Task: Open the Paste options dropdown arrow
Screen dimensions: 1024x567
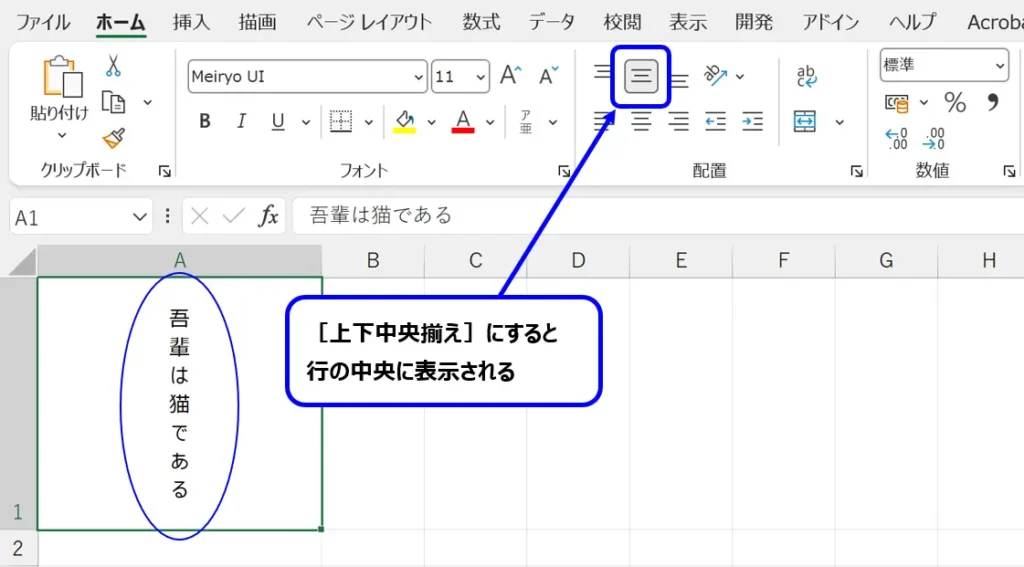Action: point(61,136)
